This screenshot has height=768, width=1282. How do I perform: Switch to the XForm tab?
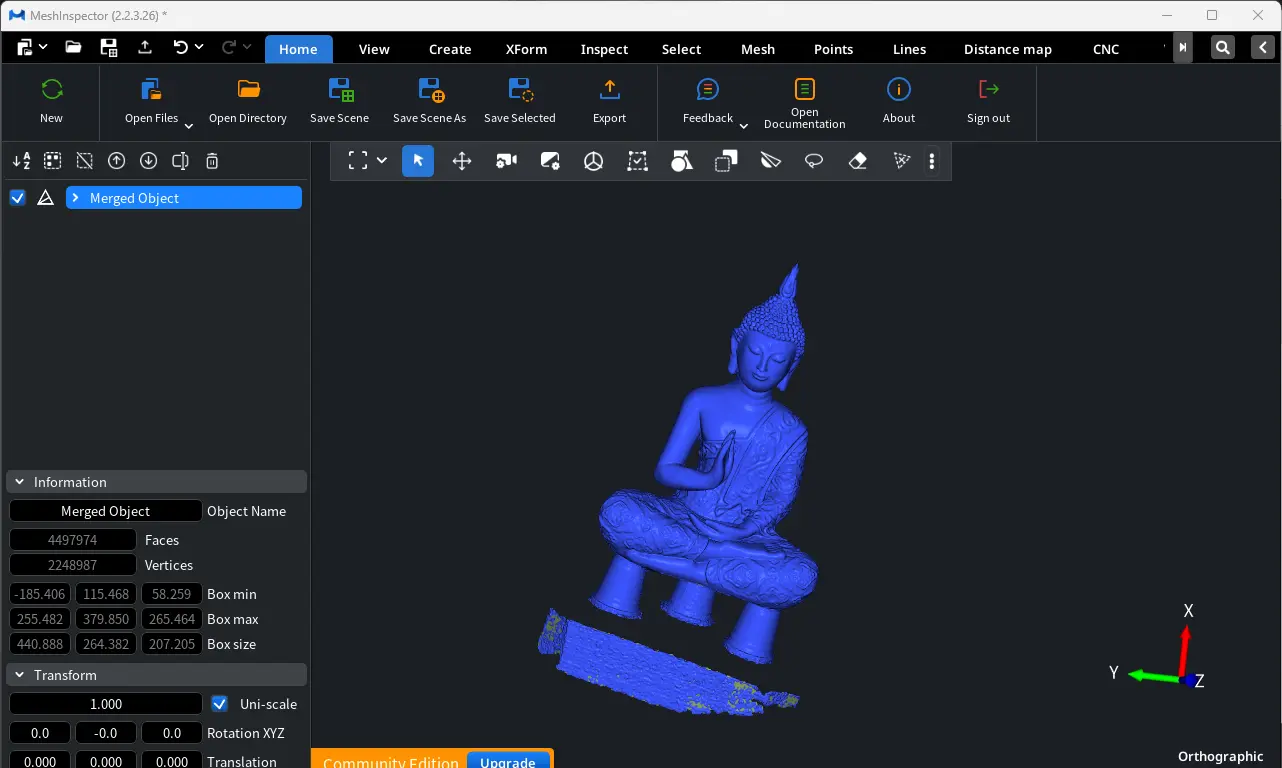coord(526,49)
